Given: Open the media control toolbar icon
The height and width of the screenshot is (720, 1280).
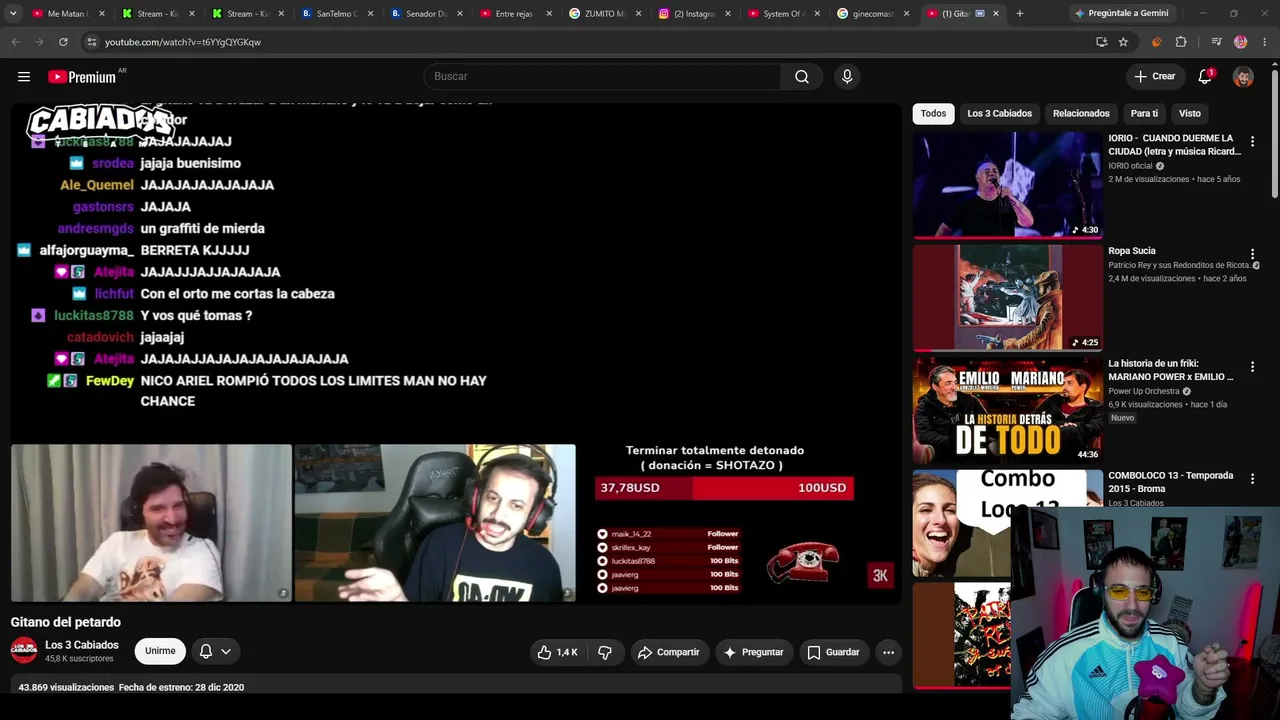Looking at the screenshot, I should click(x=1216, y=42).
